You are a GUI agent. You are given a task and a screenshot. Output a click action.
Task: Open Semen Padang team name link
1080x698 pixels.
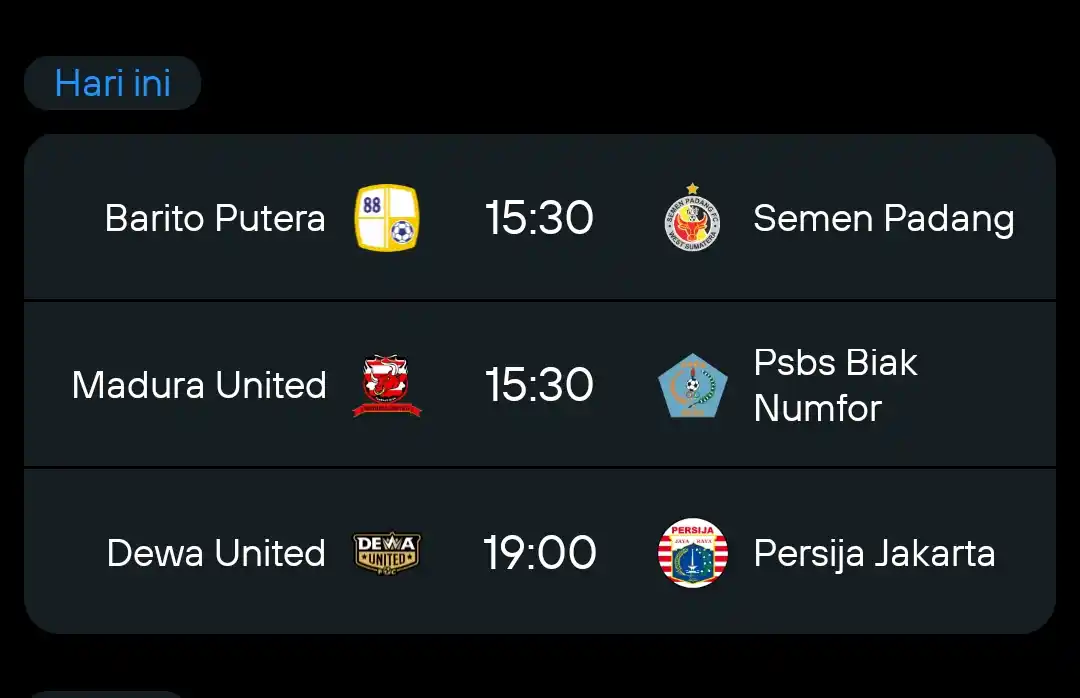pyautogui.click(x=884, y=219)
